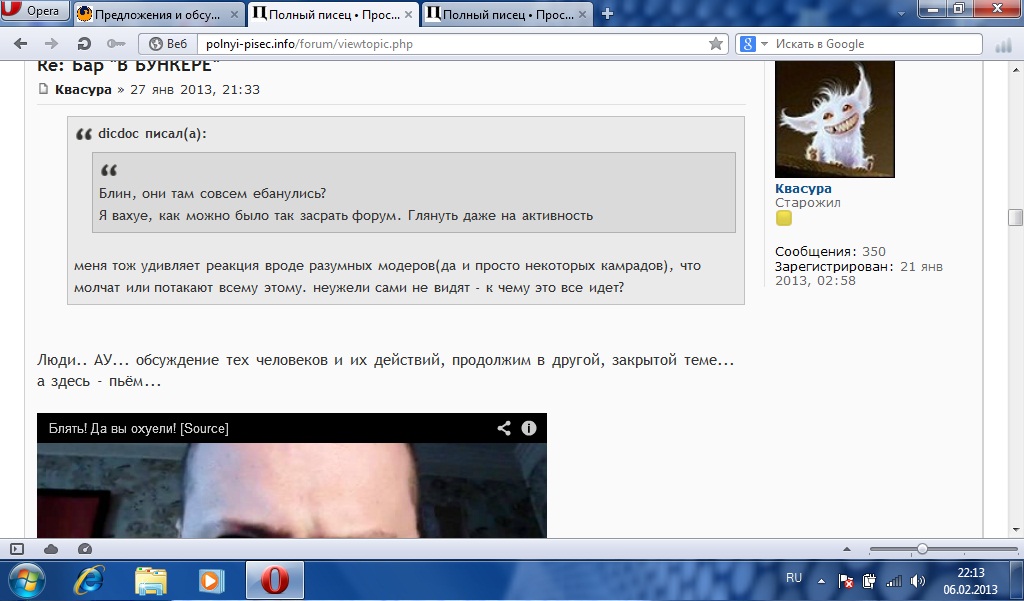Open the volume speaker tray icon
This screenshot has width=1024, height=601.
(x=918, y=581)
